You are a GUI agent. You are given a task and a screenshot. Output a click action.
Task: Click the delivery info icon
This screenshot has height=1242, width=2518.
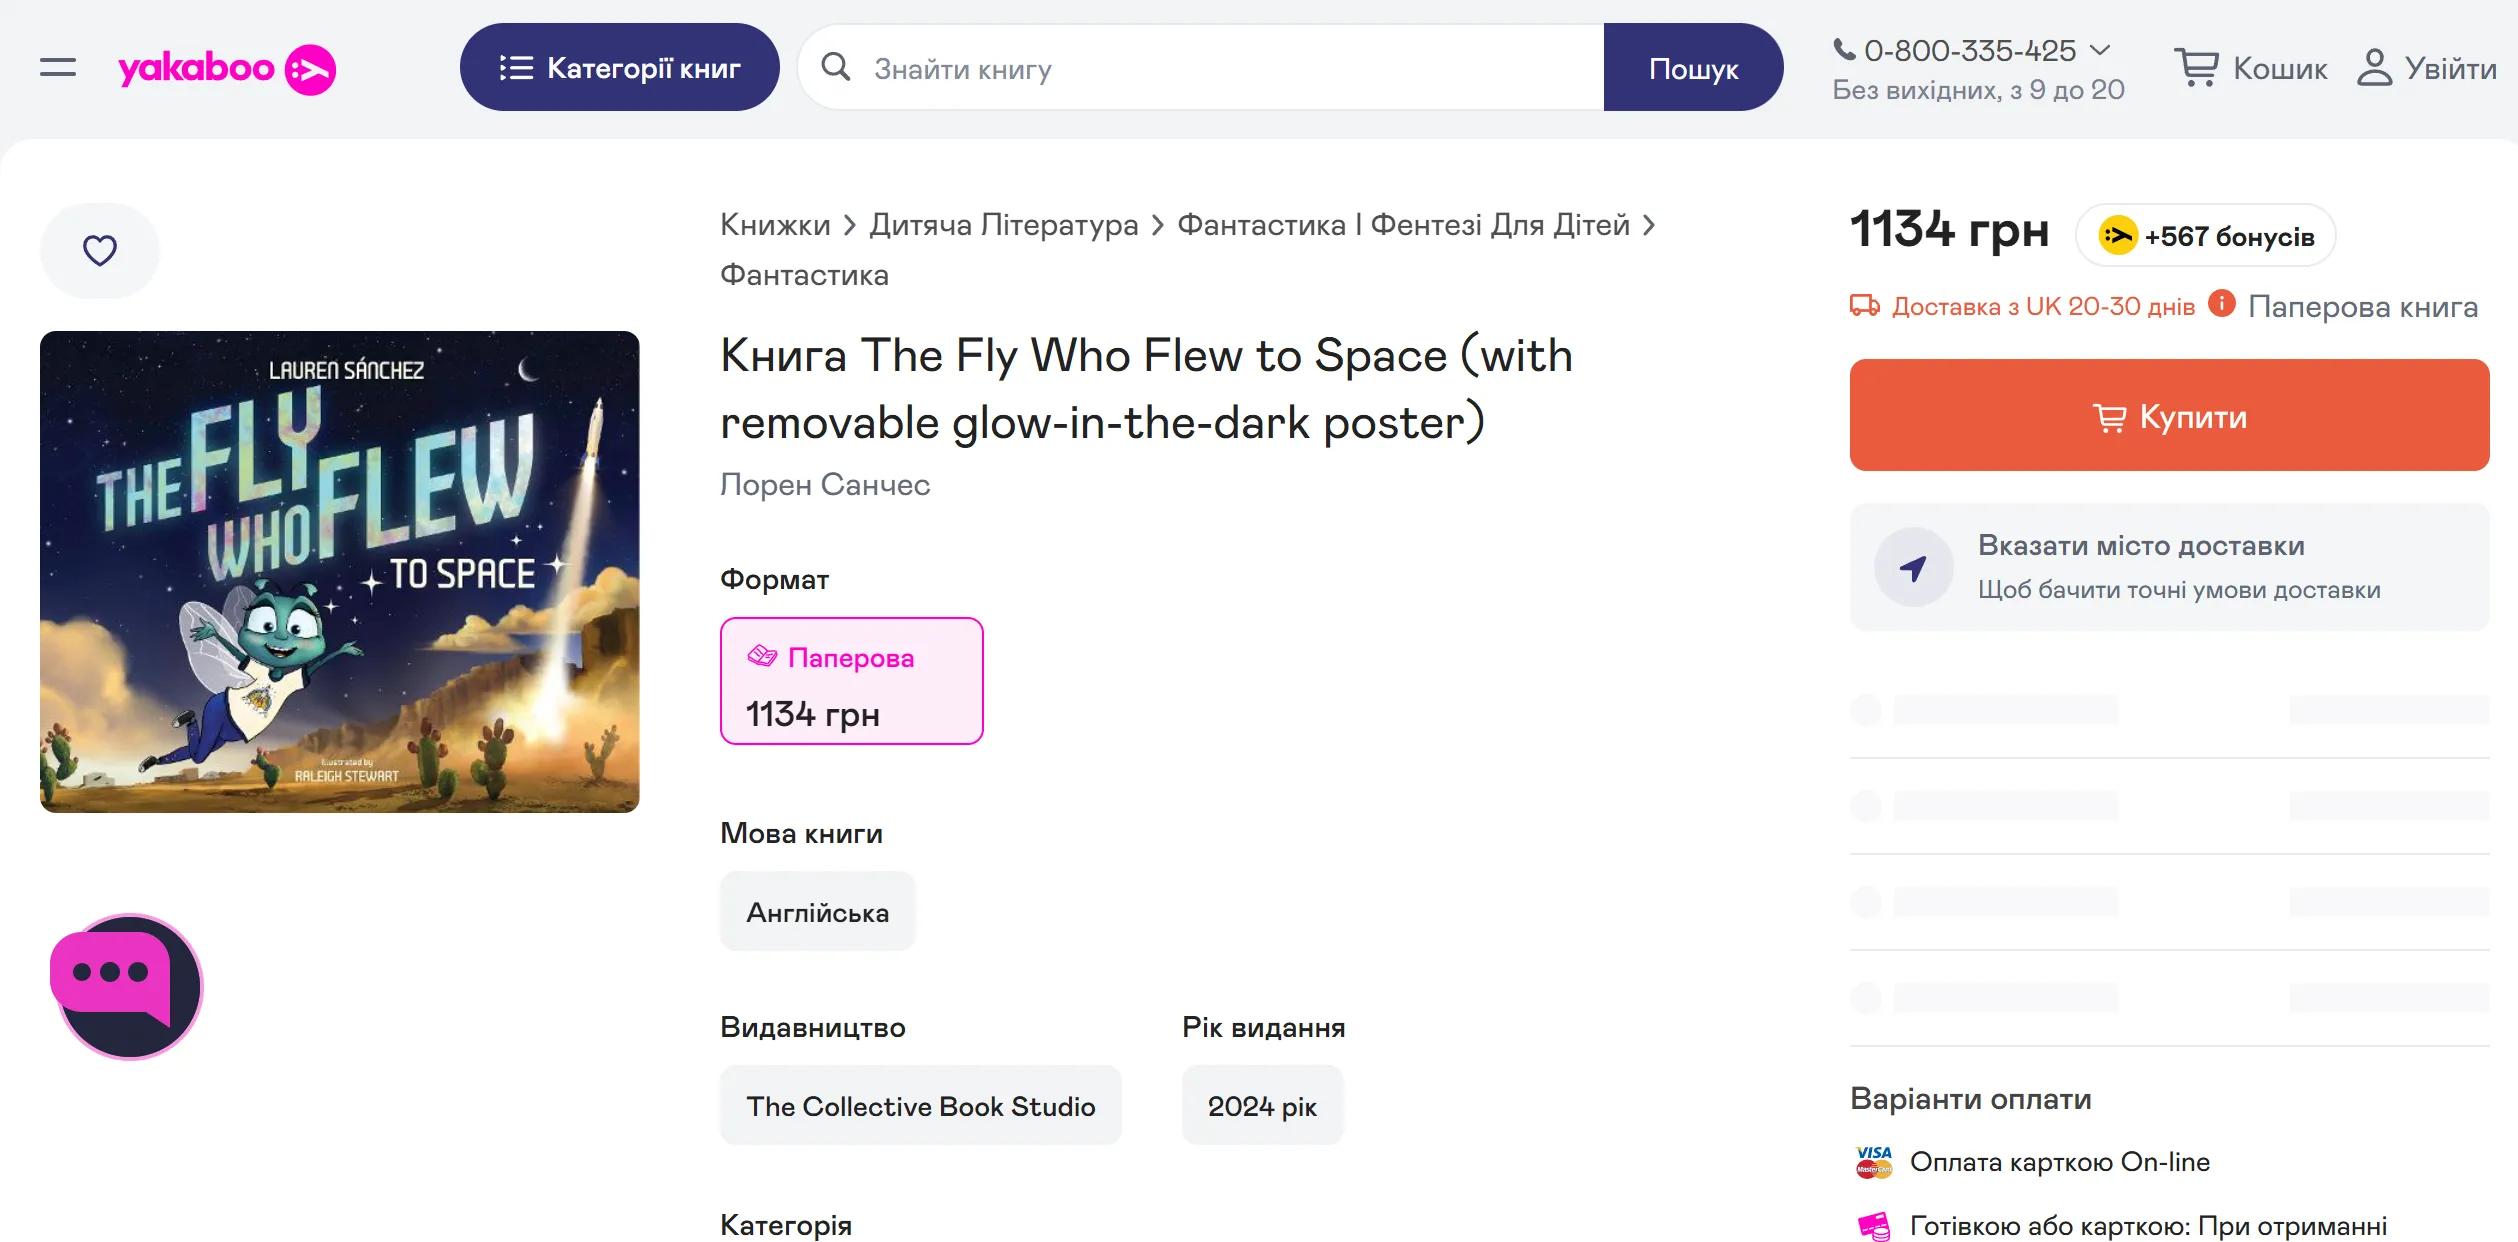tap(2222, 304)
